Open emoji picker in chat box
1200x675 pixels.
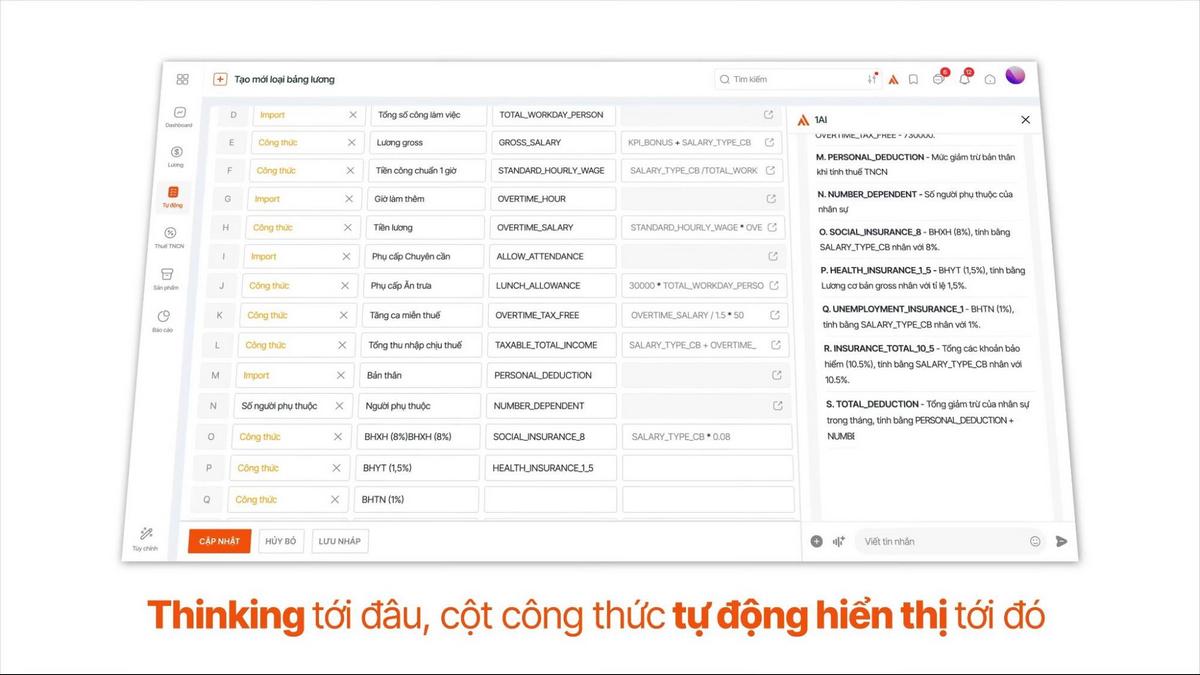coord(1035,541)
